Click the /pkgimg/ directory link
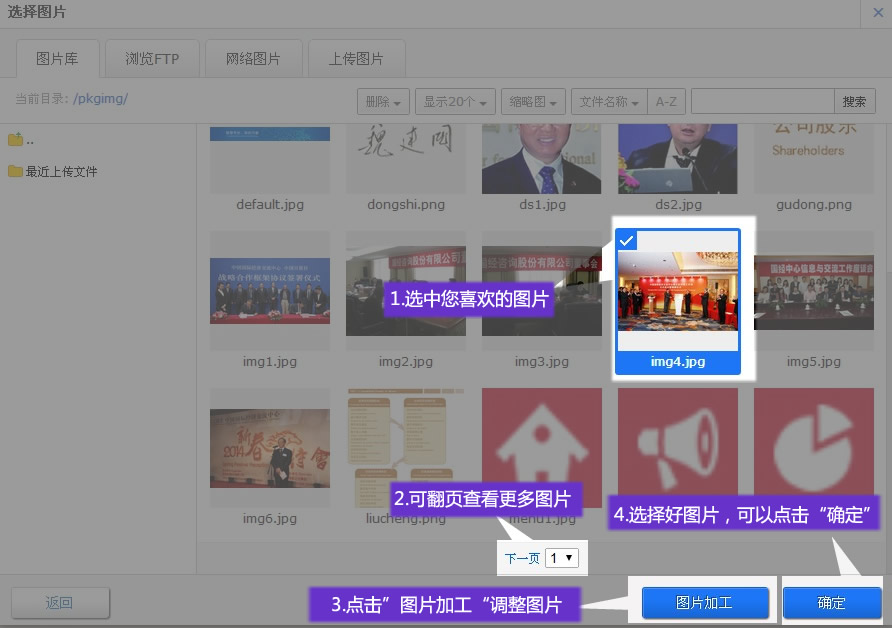Viewport: 892px width, 628px height. pyautogui.click(x=101, y=98)
